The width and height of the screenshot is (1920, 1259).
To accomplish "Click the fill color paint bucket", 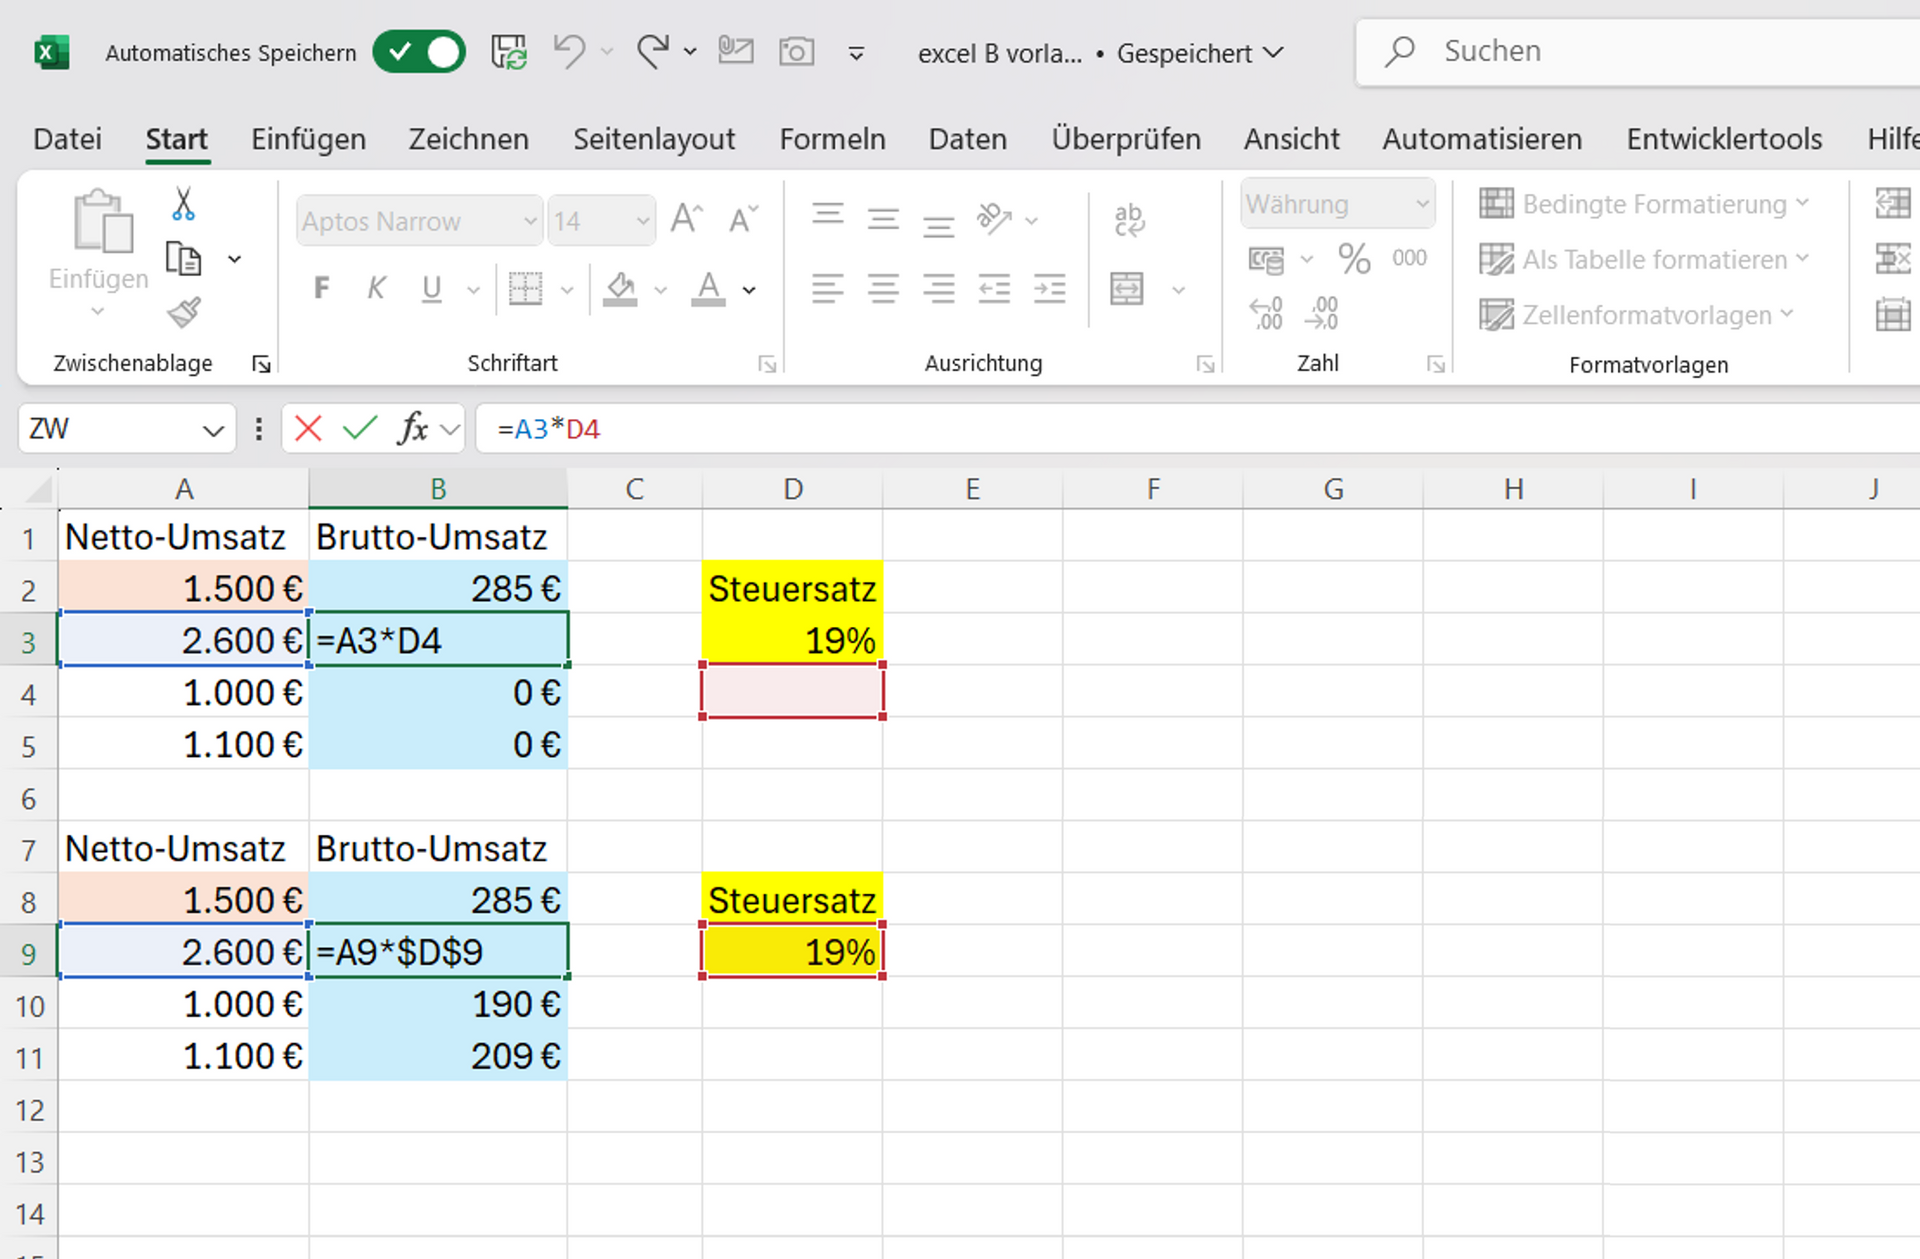I will pyautogui.click(x=620, y=289).
